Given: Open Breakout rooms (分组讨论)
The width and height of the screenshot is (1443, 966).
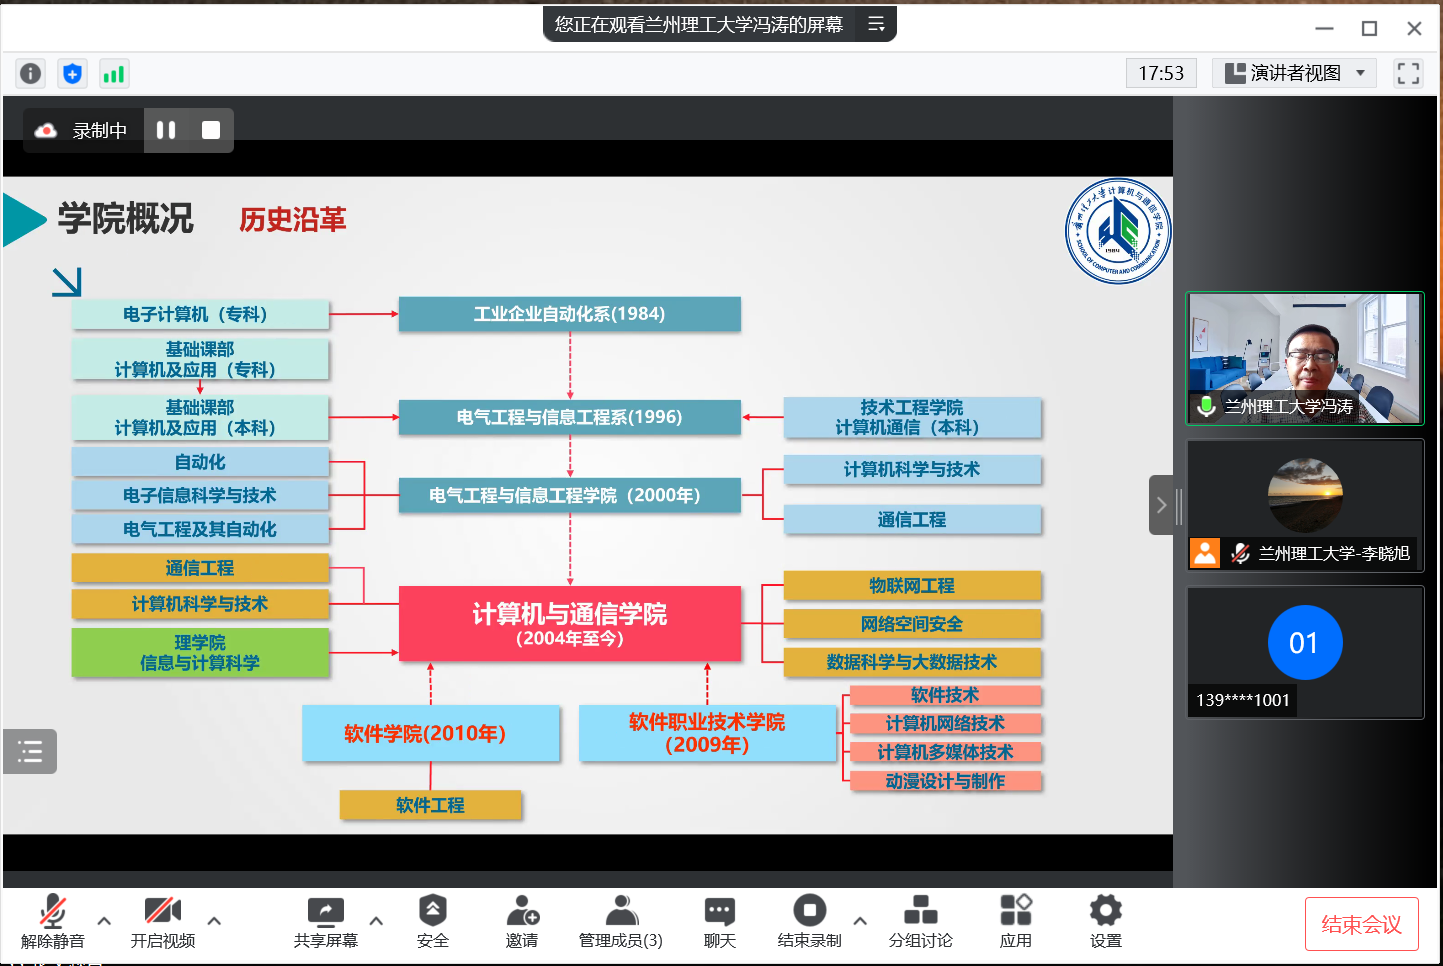Looking at the screenshot, I should (x=920, y=921).
